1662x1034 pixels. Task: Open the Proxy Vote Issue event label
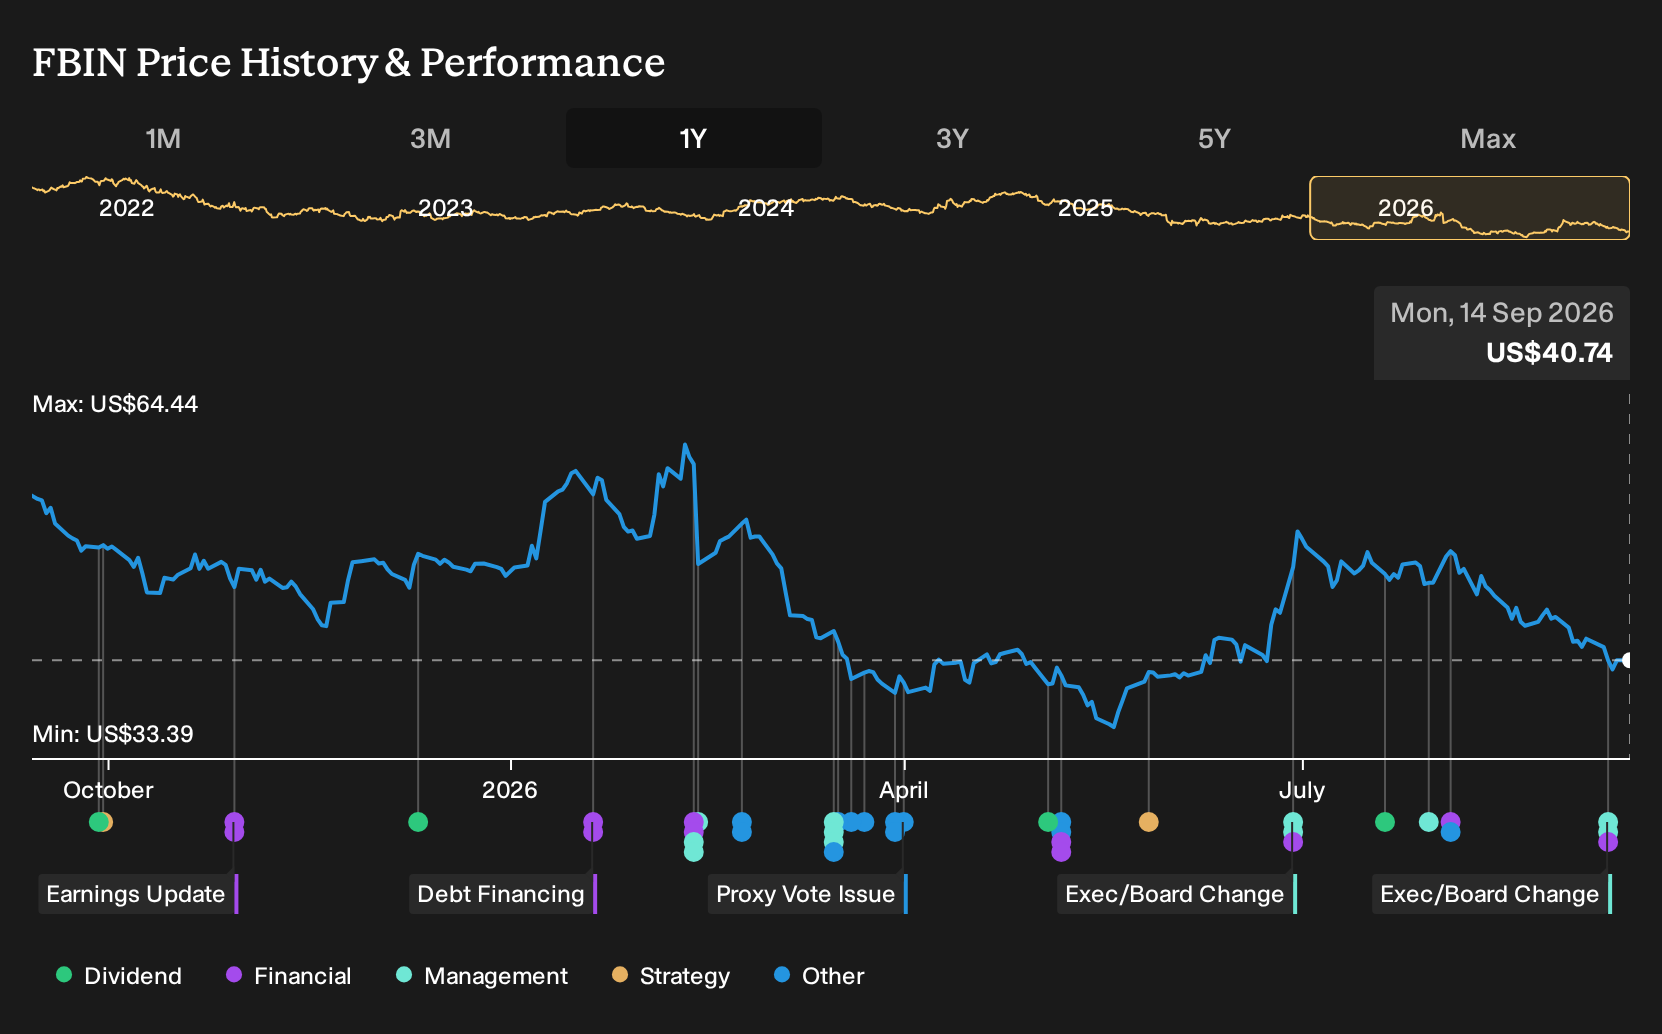(808, 894)
